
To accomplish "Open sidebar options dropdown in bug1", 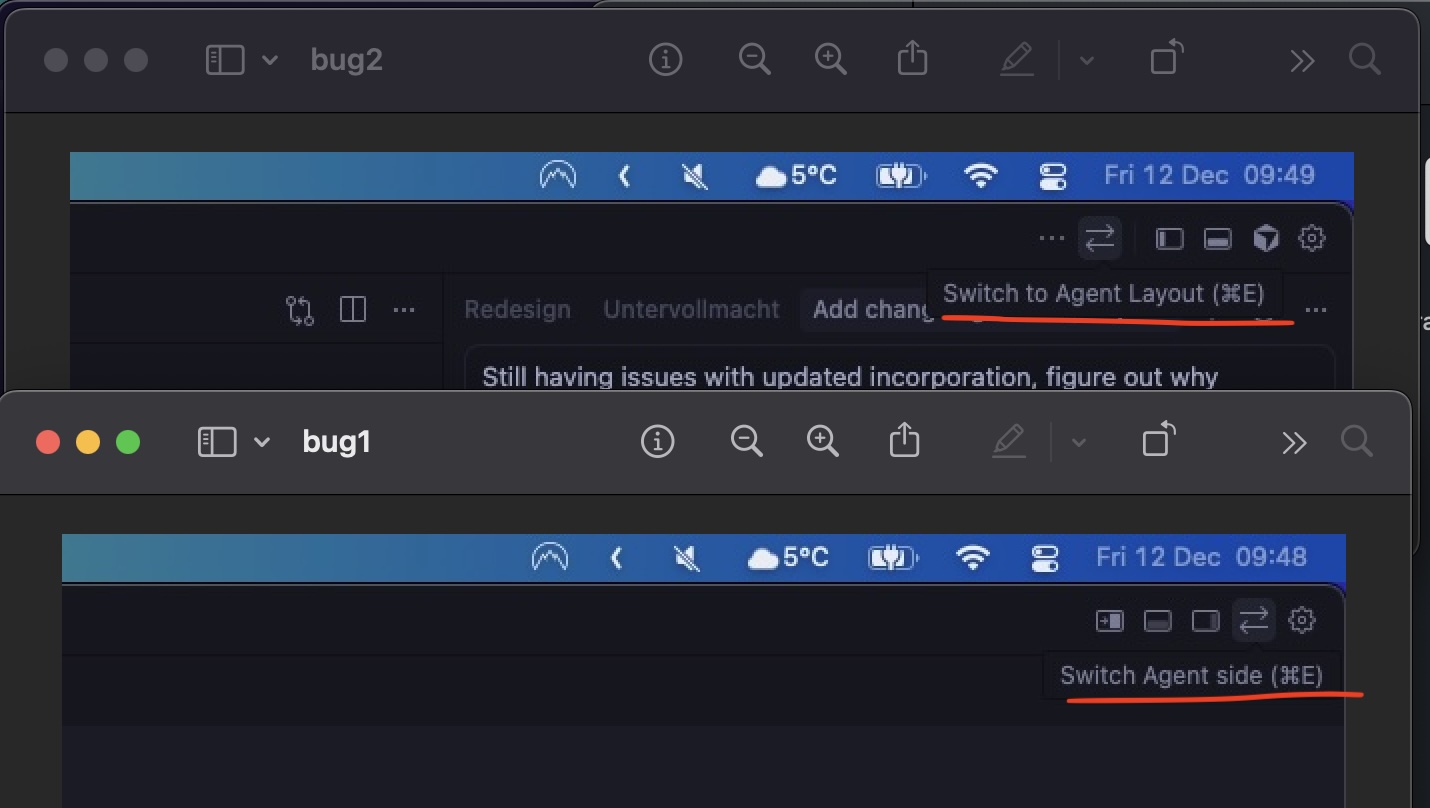I will [262, 442].
